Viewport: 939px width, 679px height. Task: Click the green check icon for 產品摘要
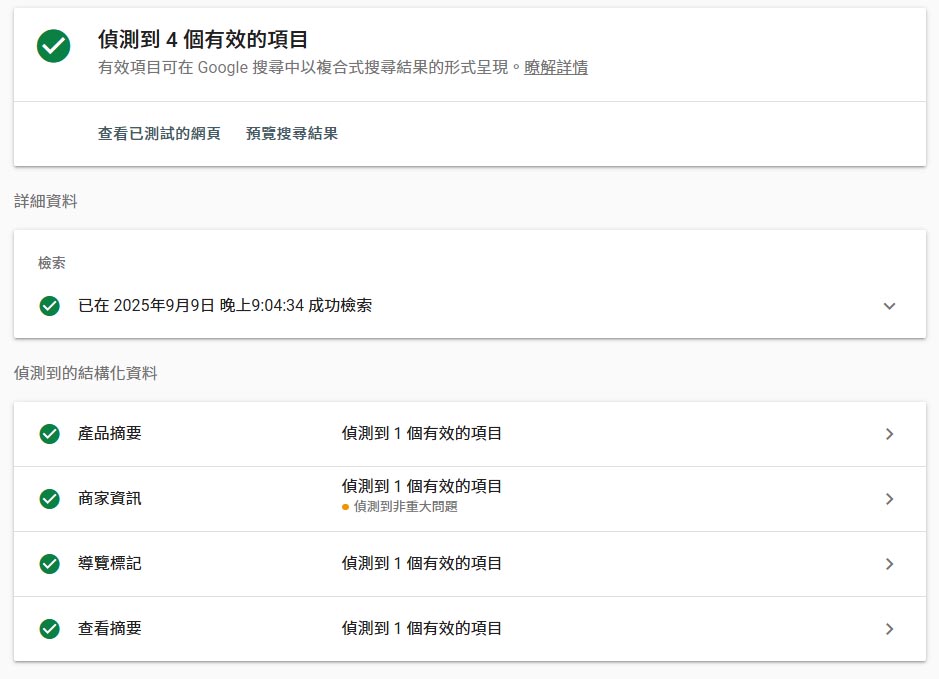50,434
